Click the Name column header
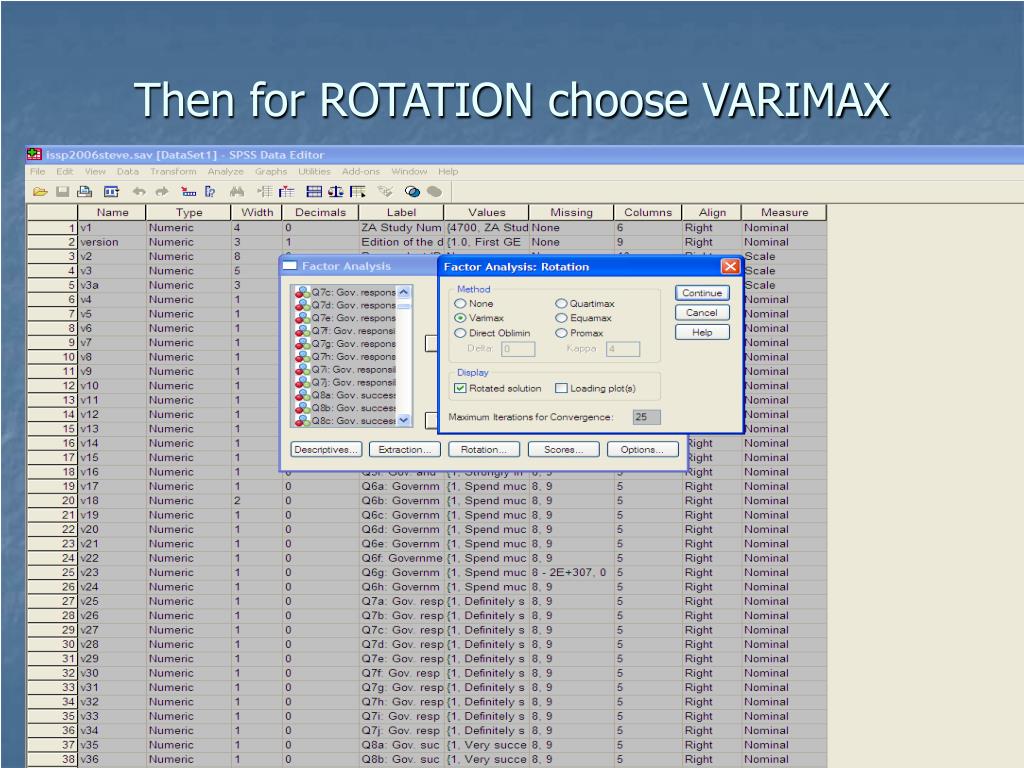Viewport: 1024px width, 768px height. point(112,212)
